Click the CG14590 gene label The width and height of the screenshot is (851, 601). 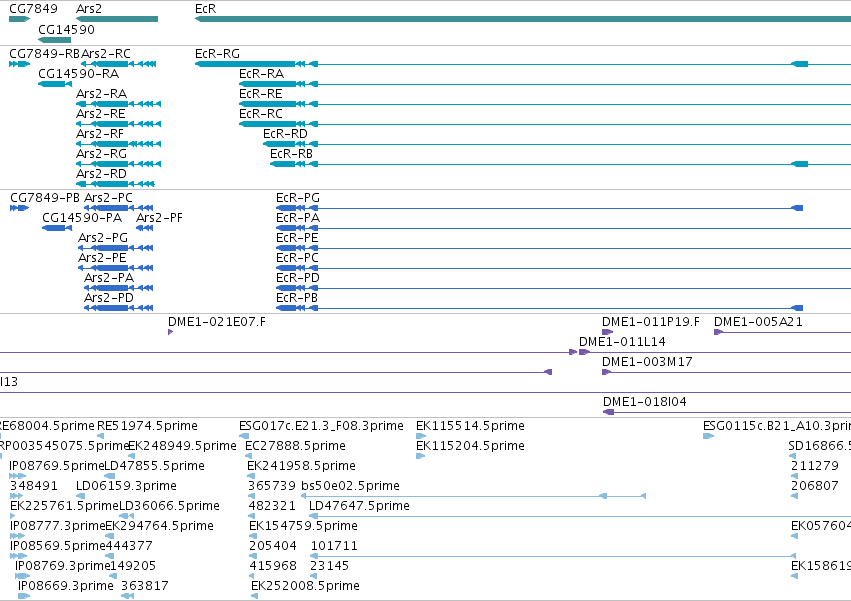click(x=66, y=29)
